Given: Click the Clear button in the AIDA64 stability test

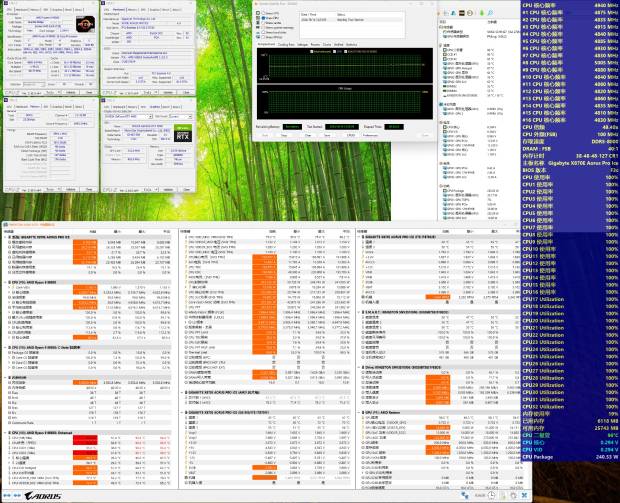Looking at the screenshot, I should (x=308, y=135).
